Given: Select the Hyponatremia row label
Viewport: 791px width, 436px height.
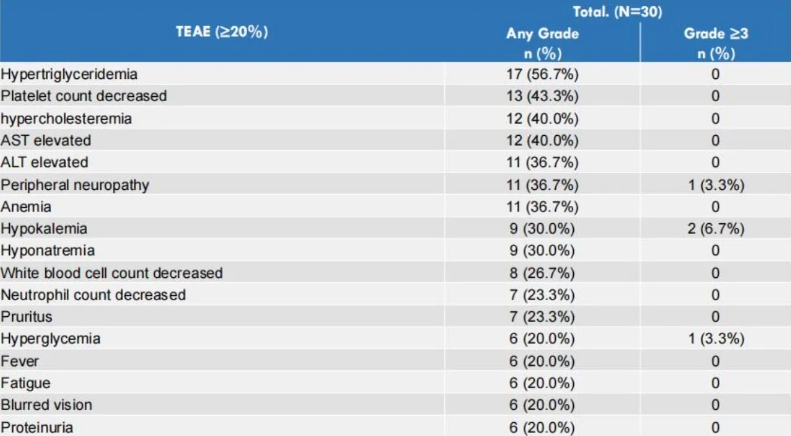Looking at the screenshot, I should click(x=48, y=250).
